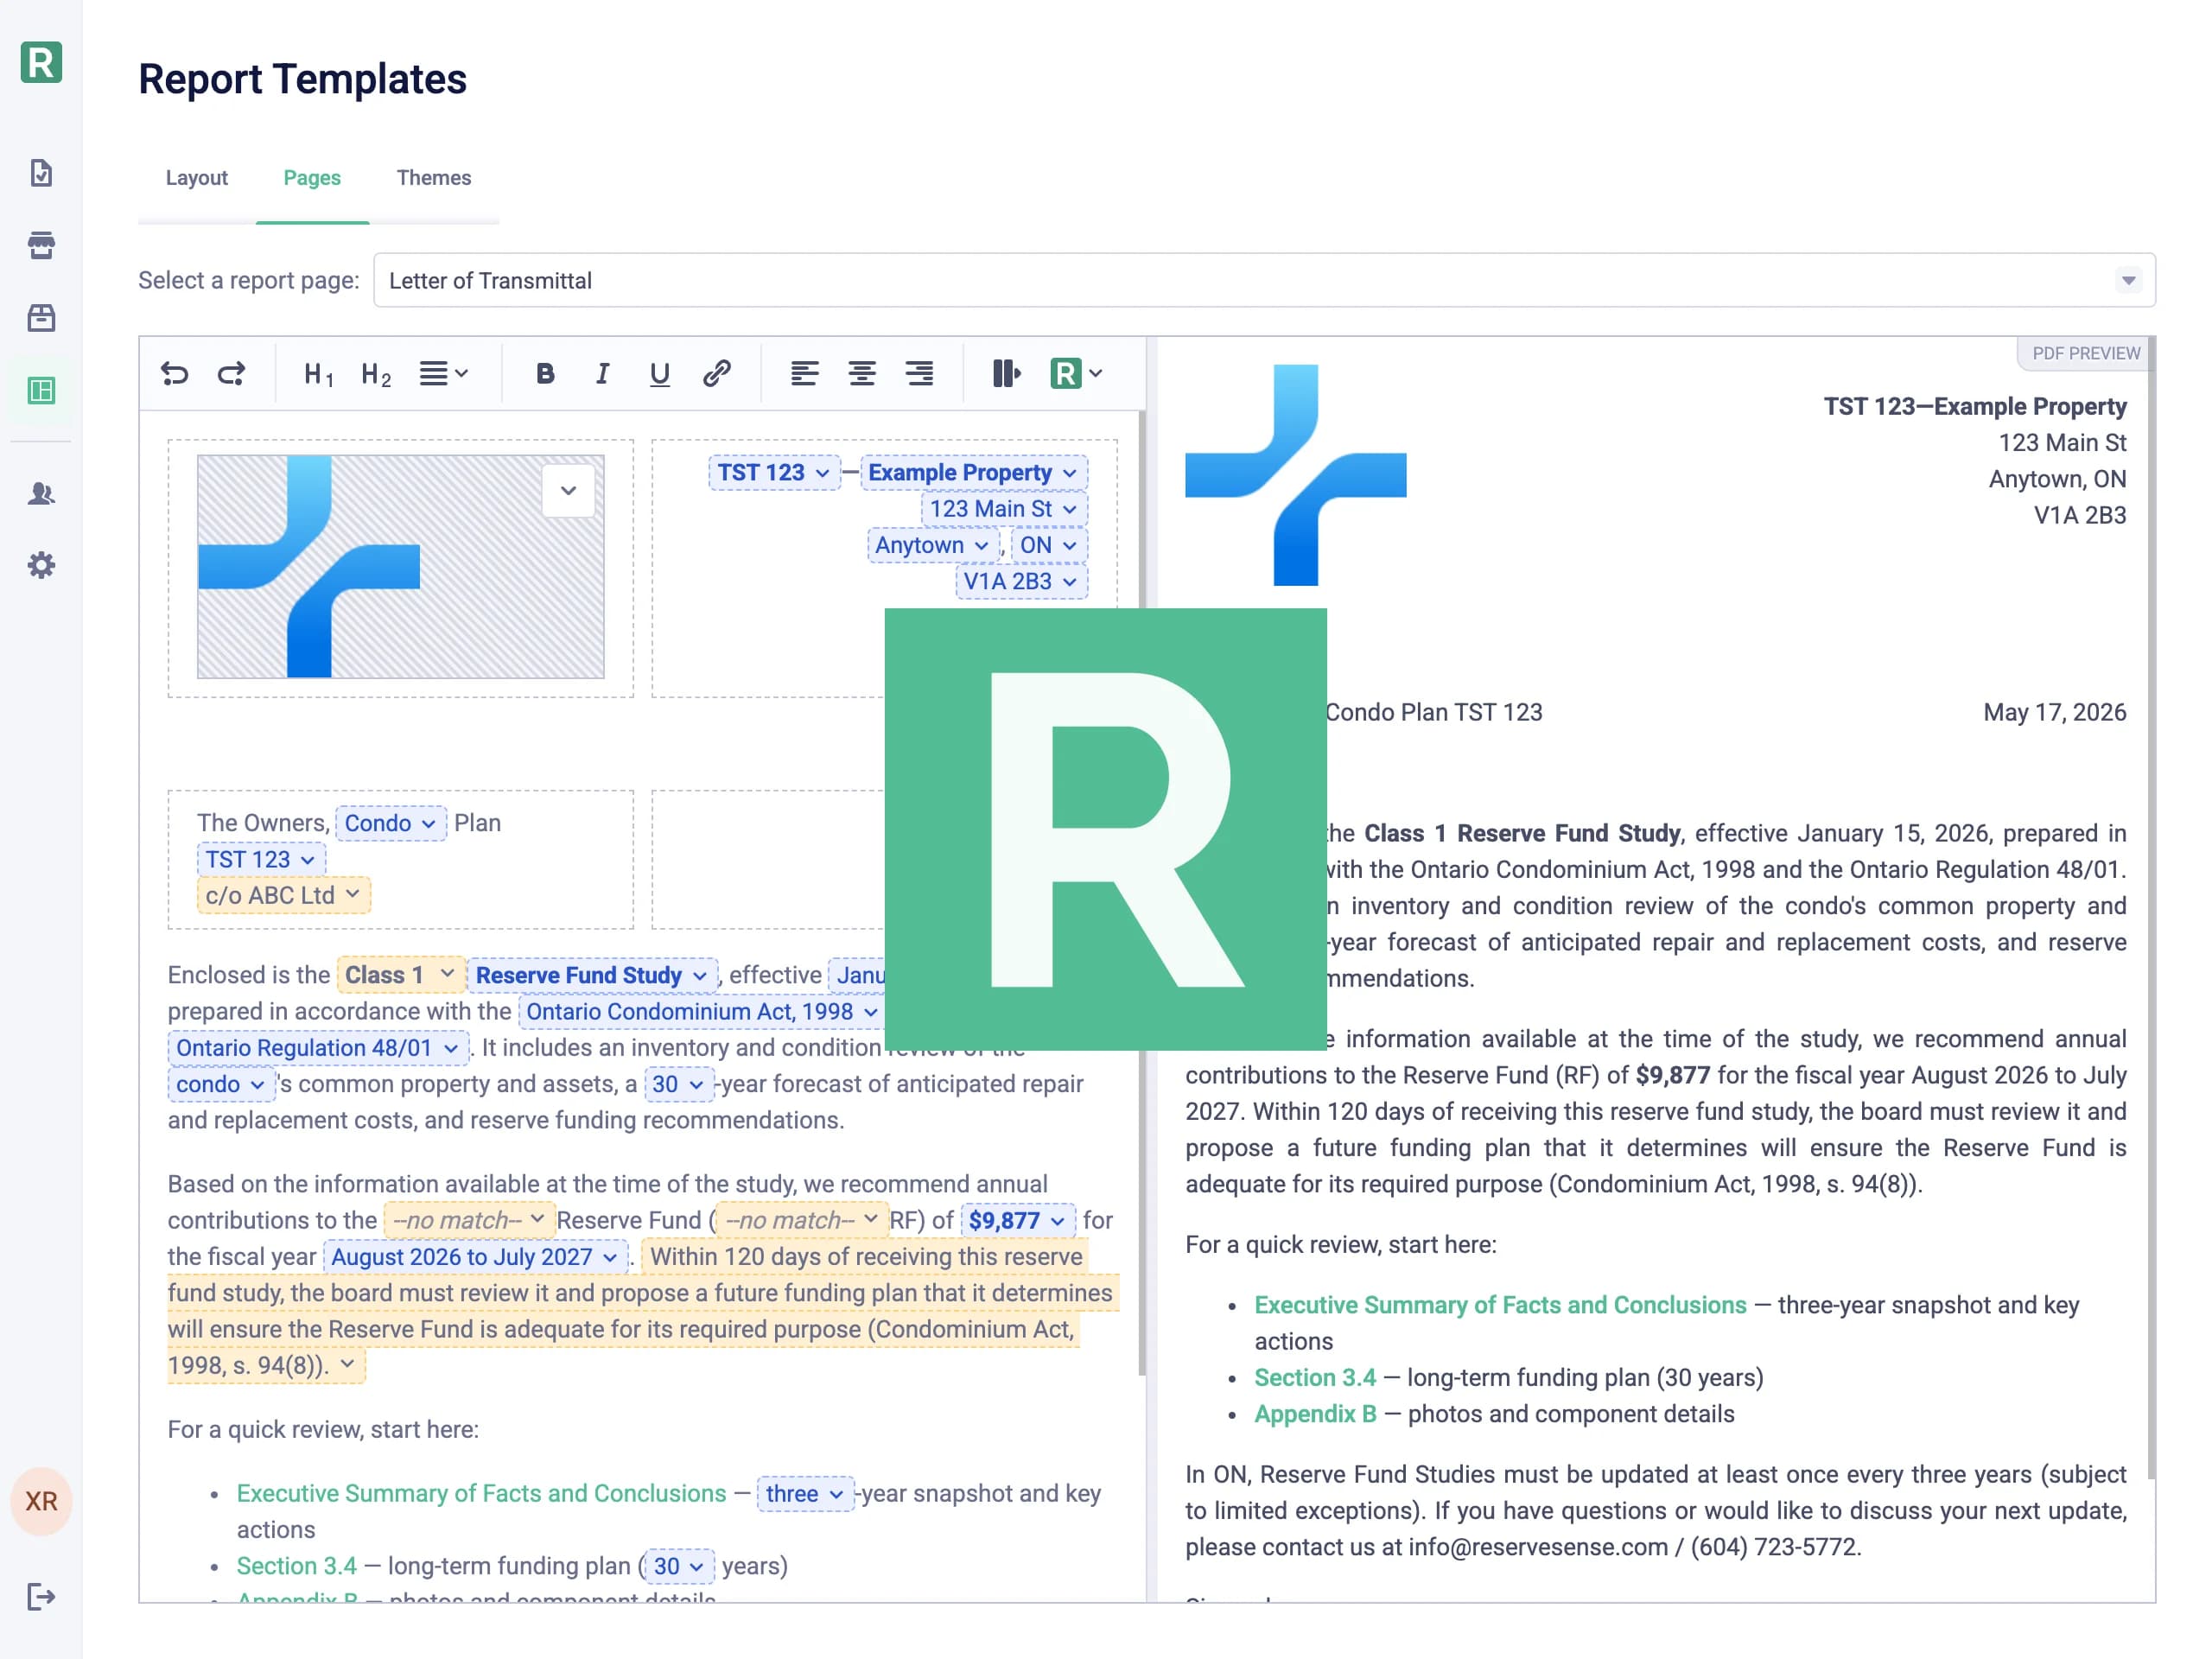Toggle bold formatting
The width and height of the screenshot is (2212, 1659).
(545, 374)
